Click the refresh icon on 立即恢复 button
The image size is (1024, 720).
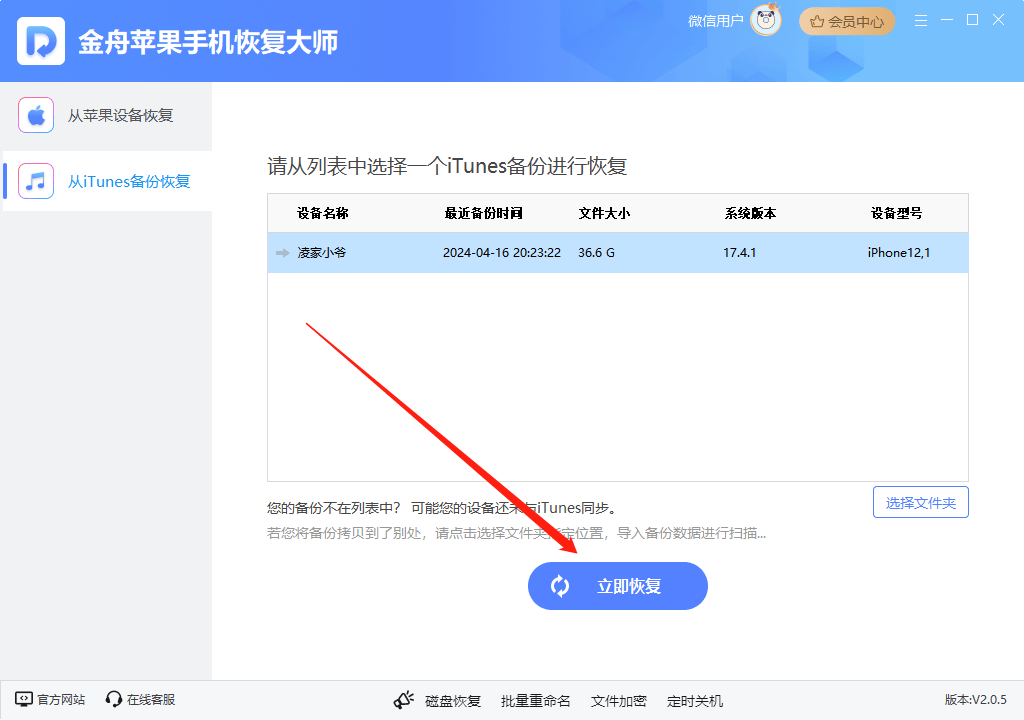560,586
